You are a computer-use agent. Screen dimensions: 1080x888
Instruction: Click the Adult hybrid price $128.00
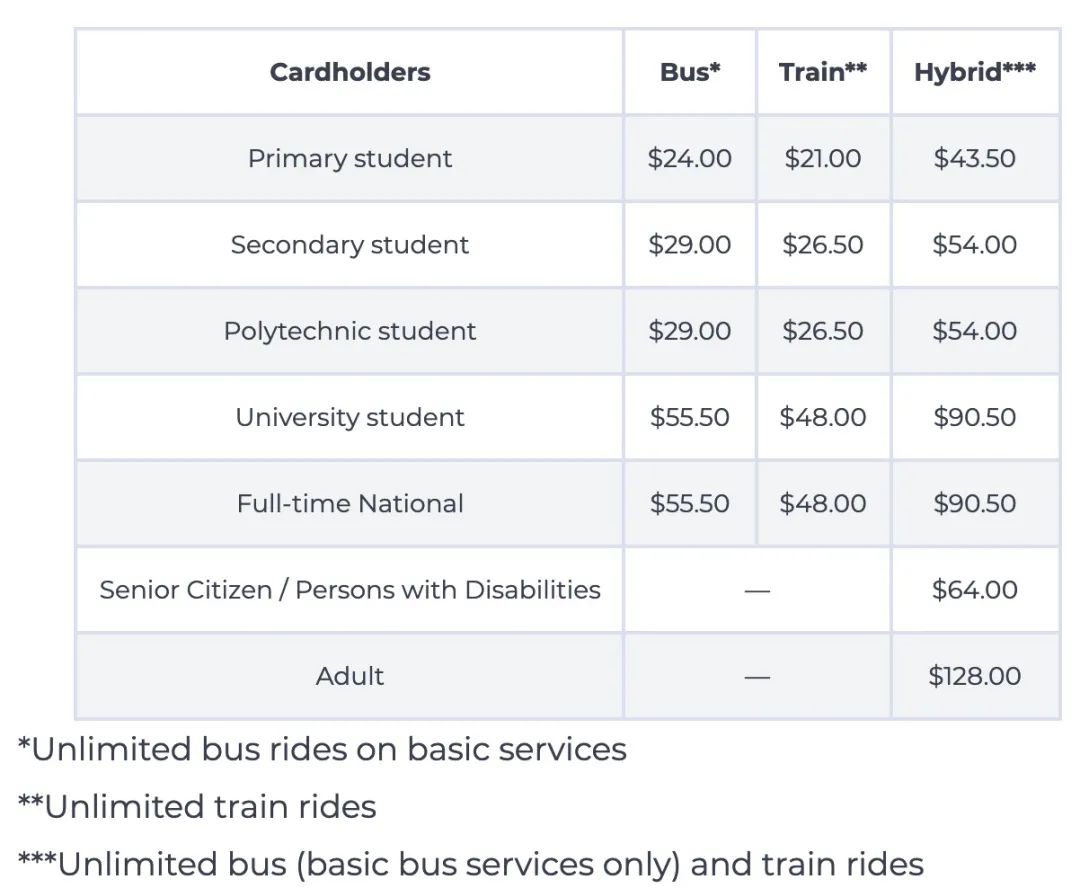coord(975,676)
